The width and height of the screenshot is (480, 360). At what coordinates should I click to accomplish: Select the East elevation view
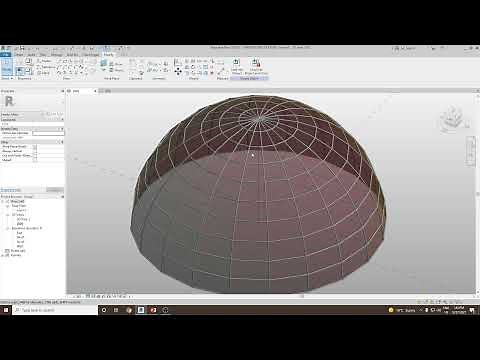click(20, 233)
